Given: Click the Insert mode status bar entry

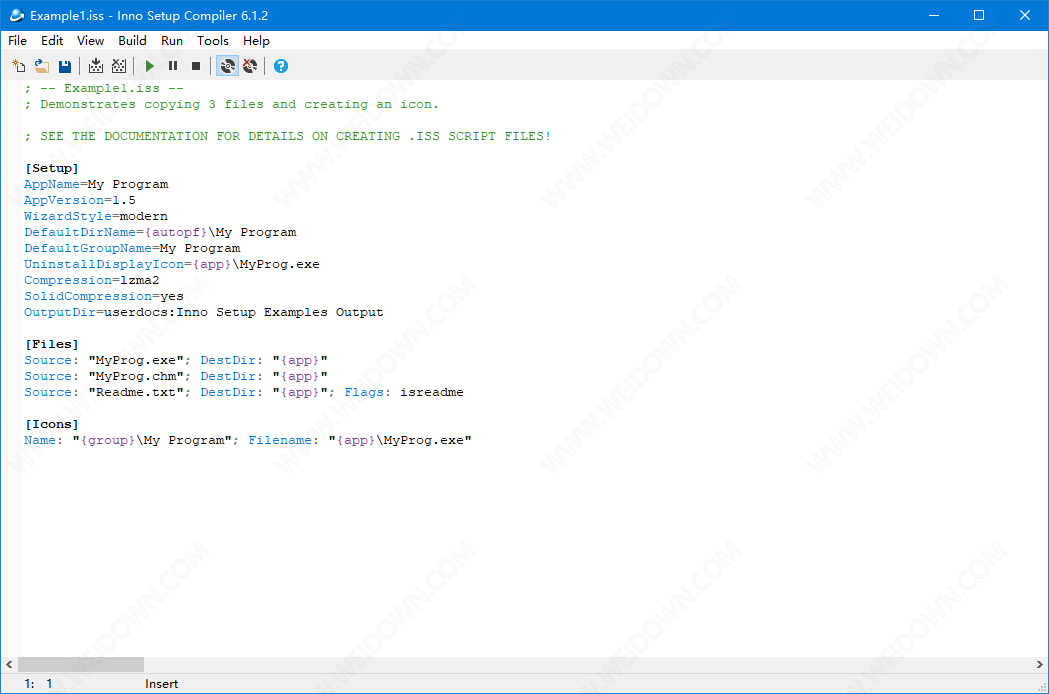Looking at the screenshot, I should coord(161,684).
